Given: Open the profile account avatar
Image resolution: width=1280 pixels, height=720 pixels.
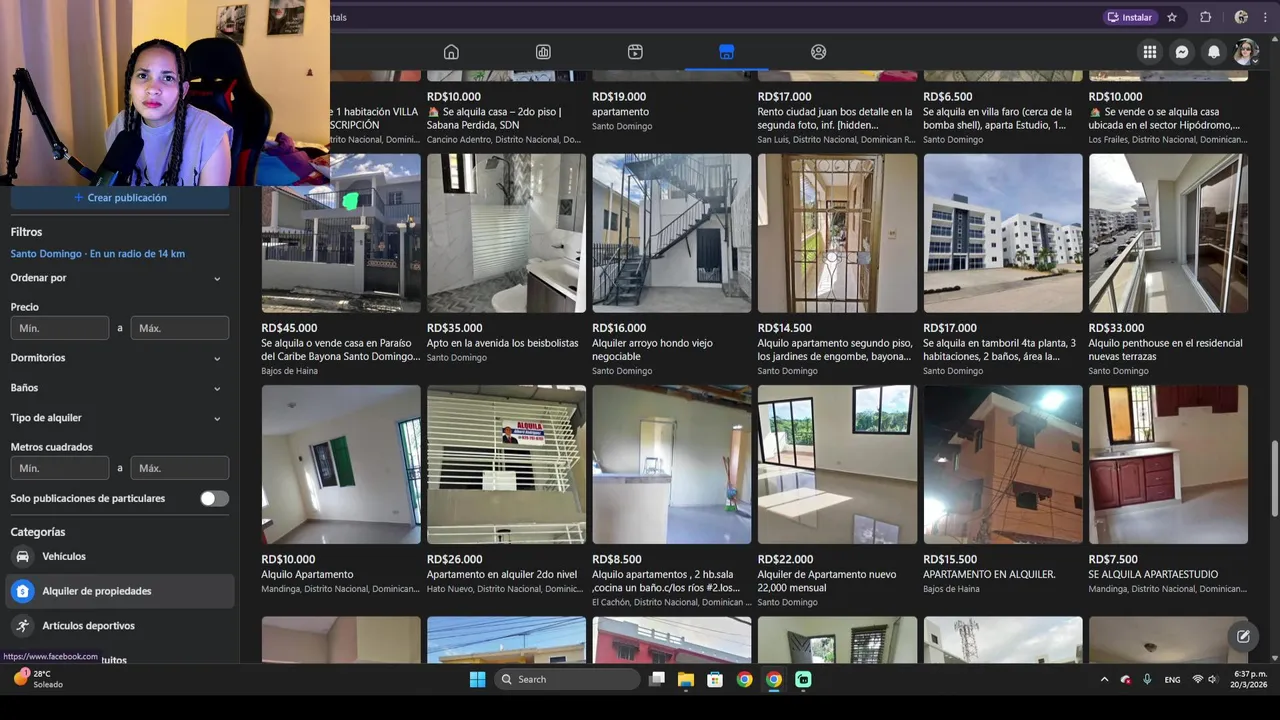Looking at the screenshot, I should coord(1245,52).
